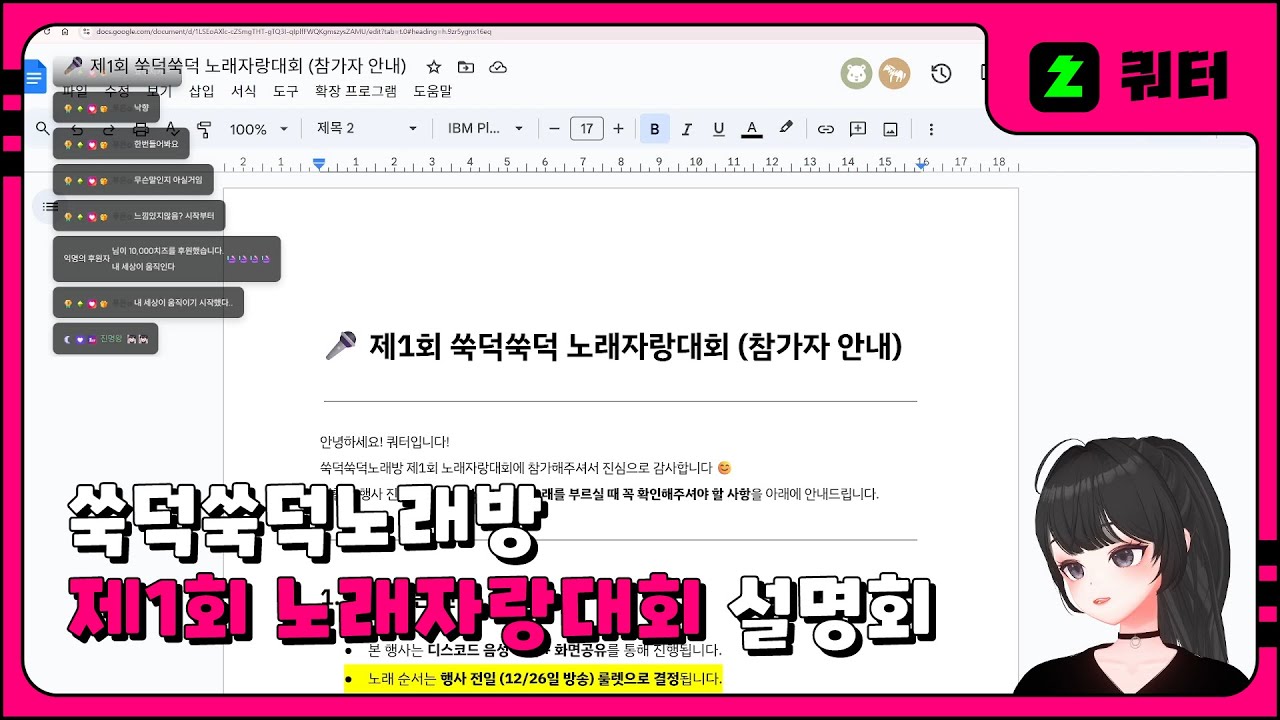This screenshot has height=720, width=1280.
Task: Click the 10,000치즈 donation notification
Action: pos(167,259)
